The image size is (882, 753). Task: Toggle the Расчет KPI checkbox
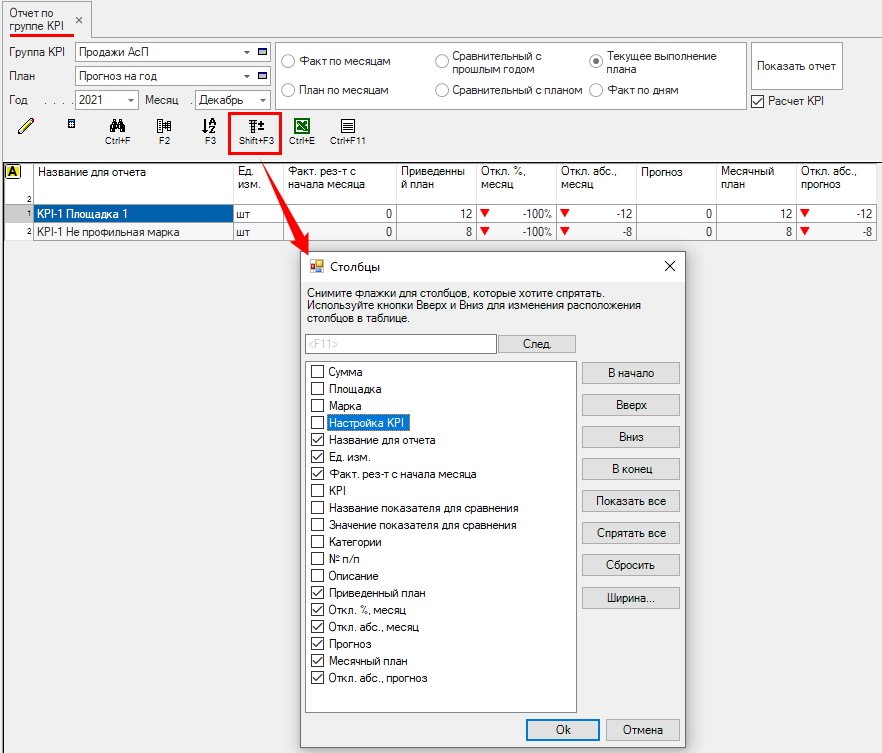point(757,101)
